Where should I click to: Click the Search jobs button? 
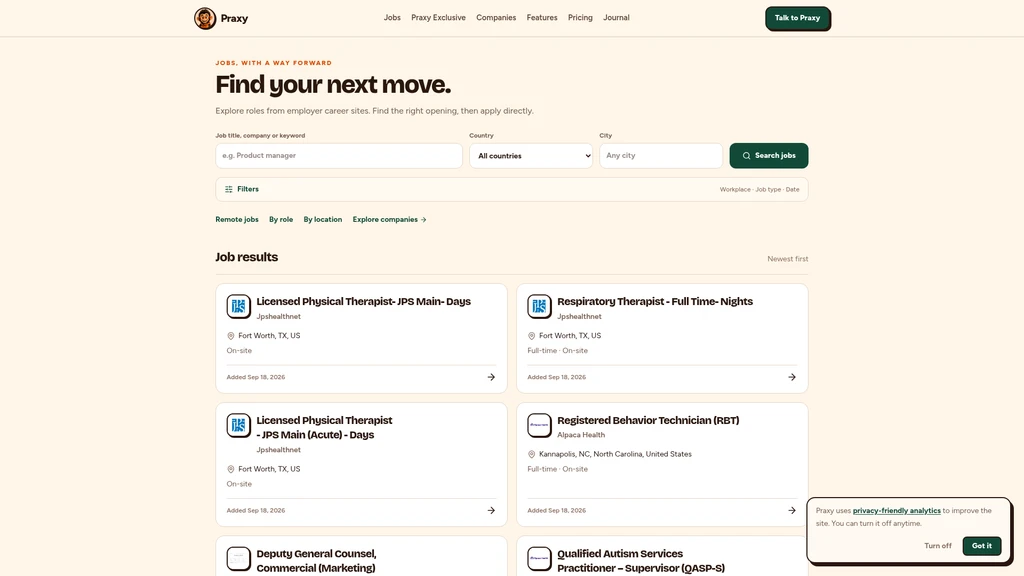click(769, 156)
